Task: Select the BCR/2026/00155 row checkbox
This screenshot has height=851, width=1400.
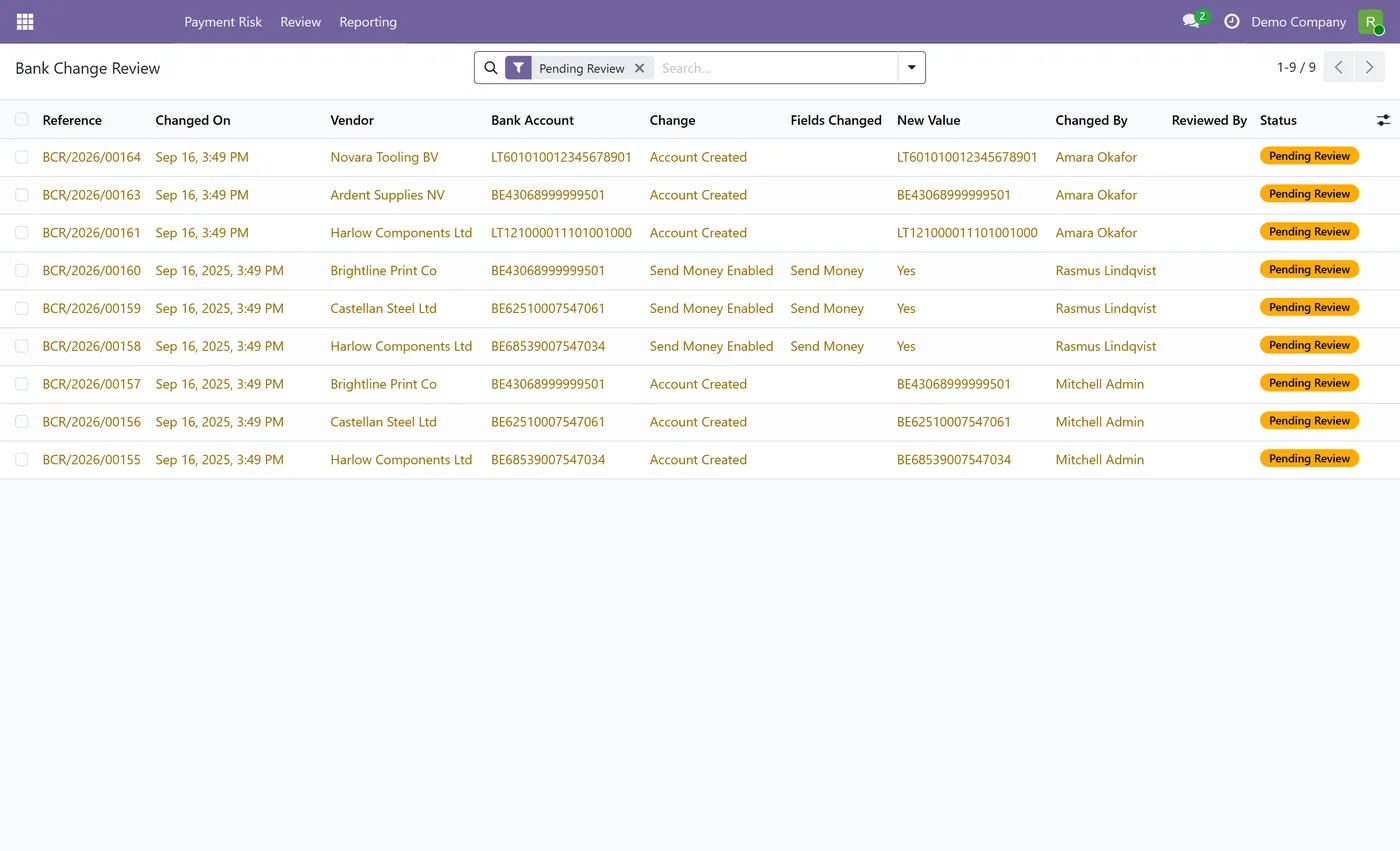Action: tap(22, 460)
